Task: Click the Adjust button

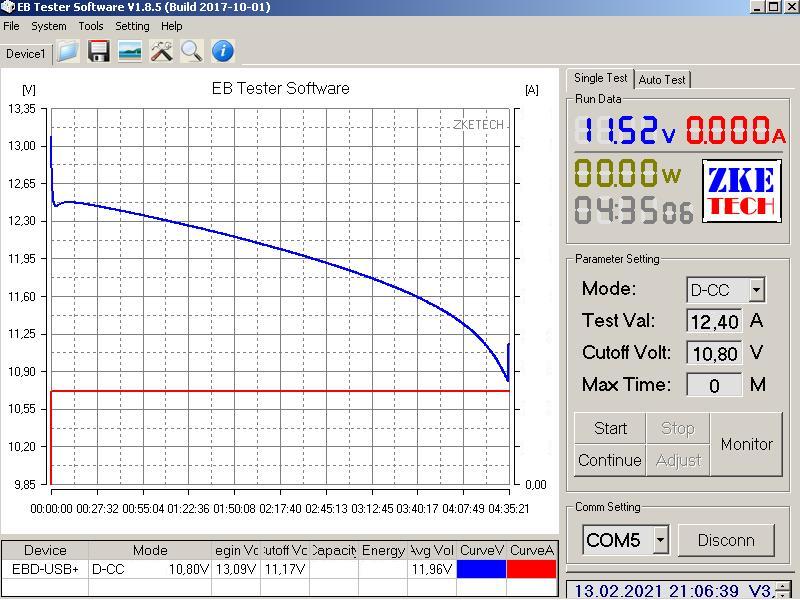Action: coord(678,460)
